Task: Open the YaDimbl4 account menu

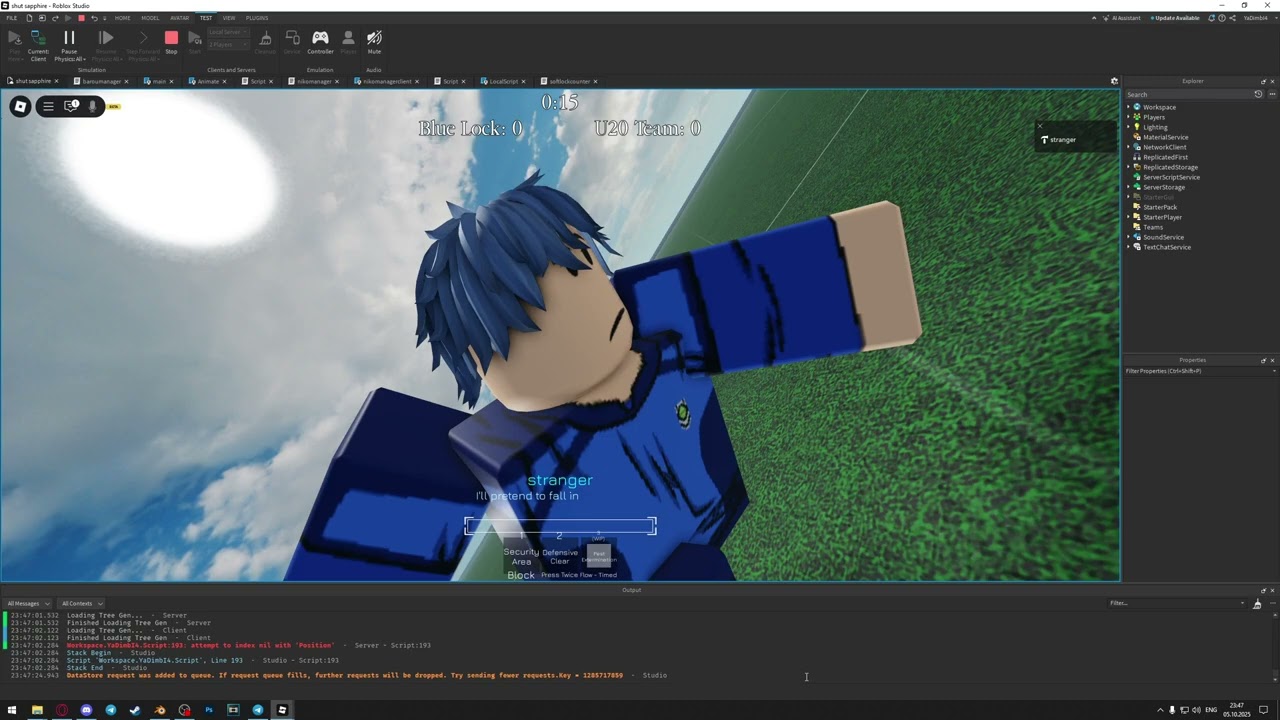Action: 1256,18
